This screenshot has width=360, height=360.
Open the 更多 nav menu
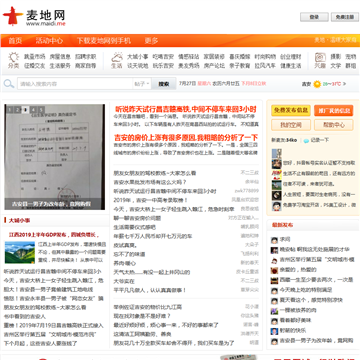[x=151, y=41]
